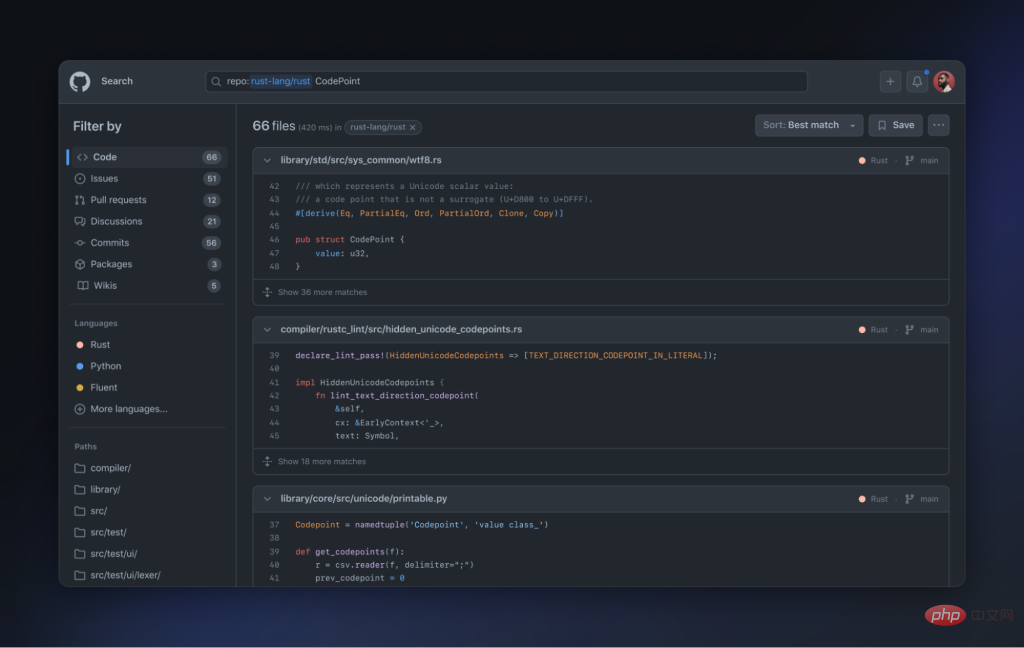The height and width of the screenshot is (648, 1024).
Task: Click 'def get_codepoints(f):' code line
Action: click(x=349, y=552)
